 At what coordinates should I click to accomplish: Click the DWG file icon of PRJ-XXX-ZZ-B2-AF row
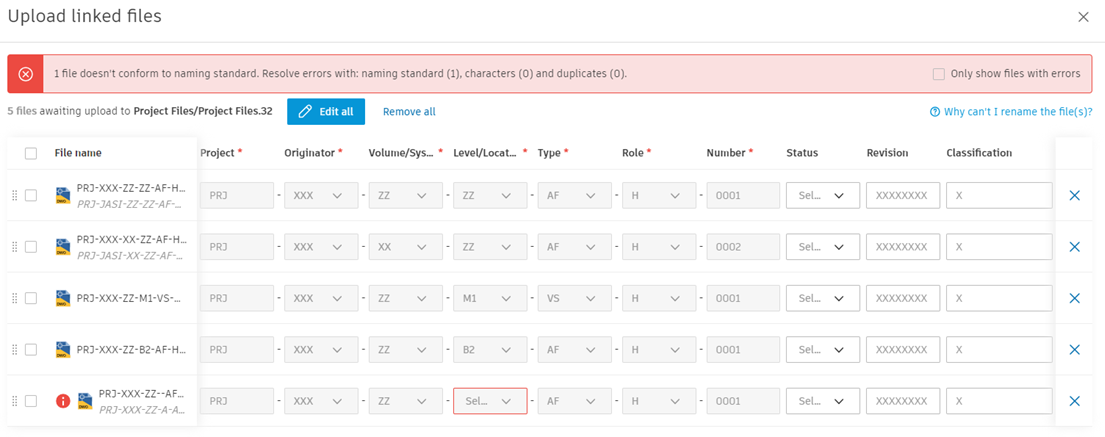62,349
